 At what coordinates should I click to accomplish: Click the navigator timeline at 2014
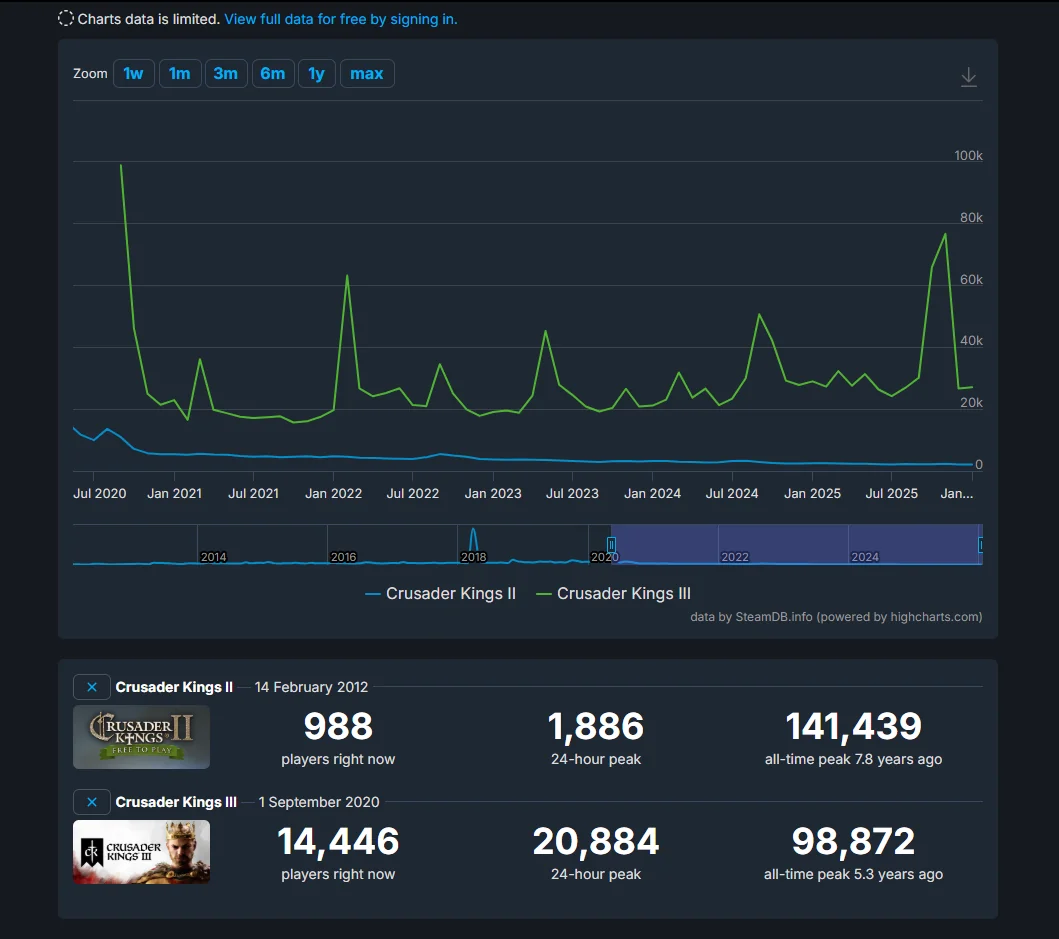[213, 557]
